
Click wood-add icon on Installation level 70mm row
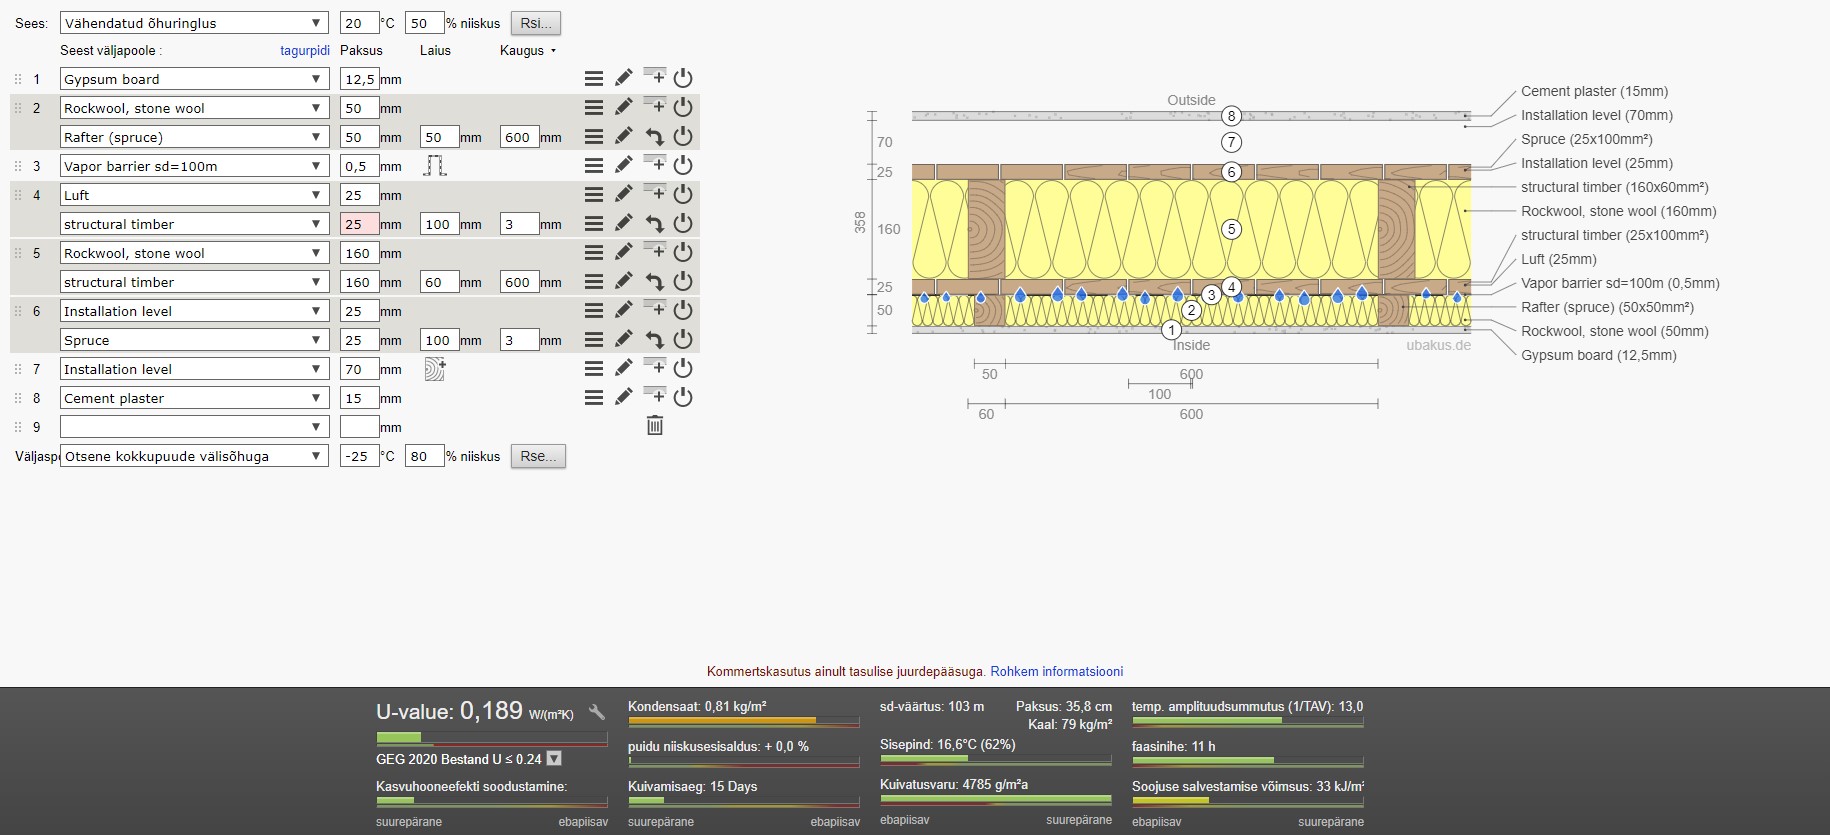coord(434,369)
